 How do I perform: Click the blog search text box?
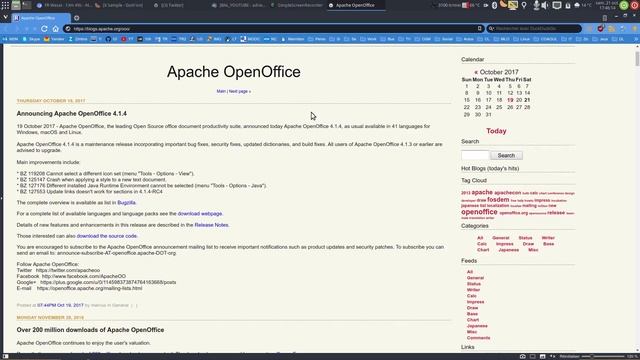point(475,156)
